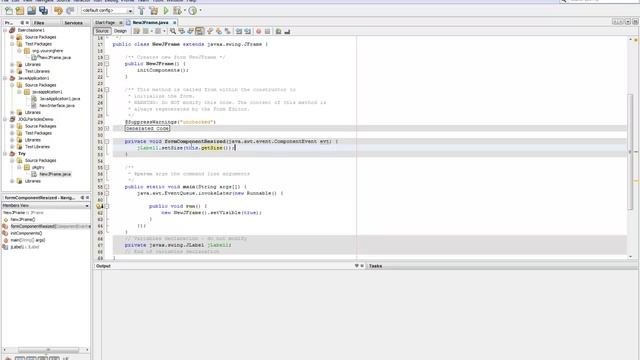Click the line 61 hint lightbulb glyph
640x360 pixels.
point(99,206)
